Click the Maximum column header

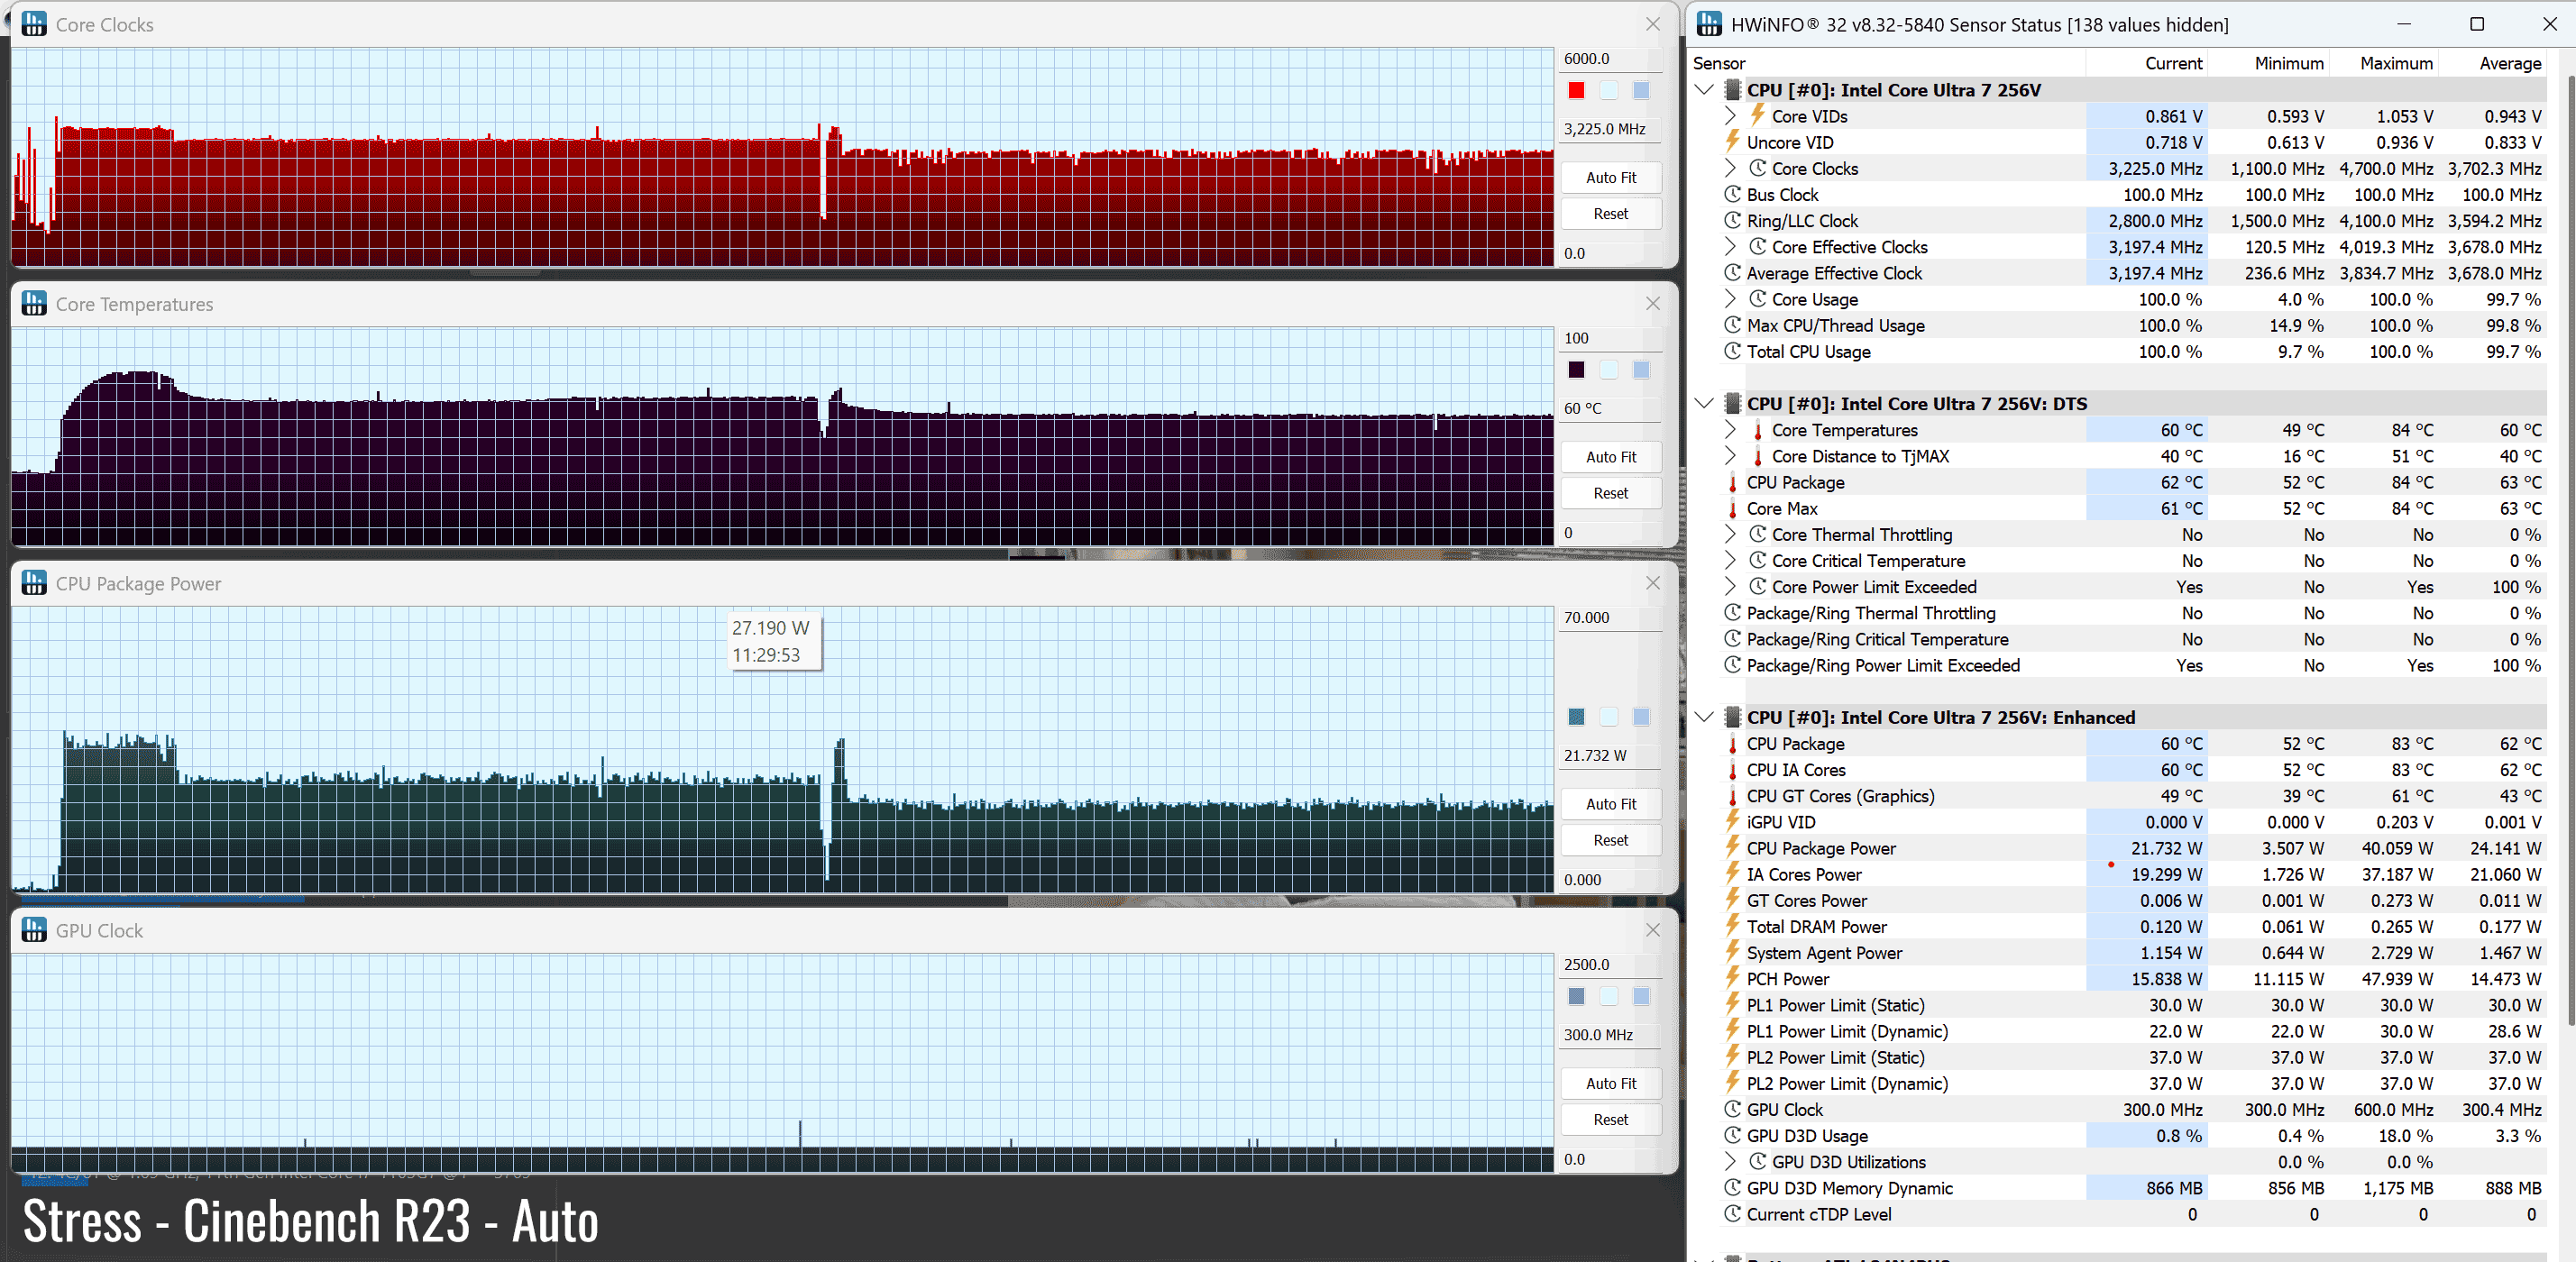click(2396, 63)
